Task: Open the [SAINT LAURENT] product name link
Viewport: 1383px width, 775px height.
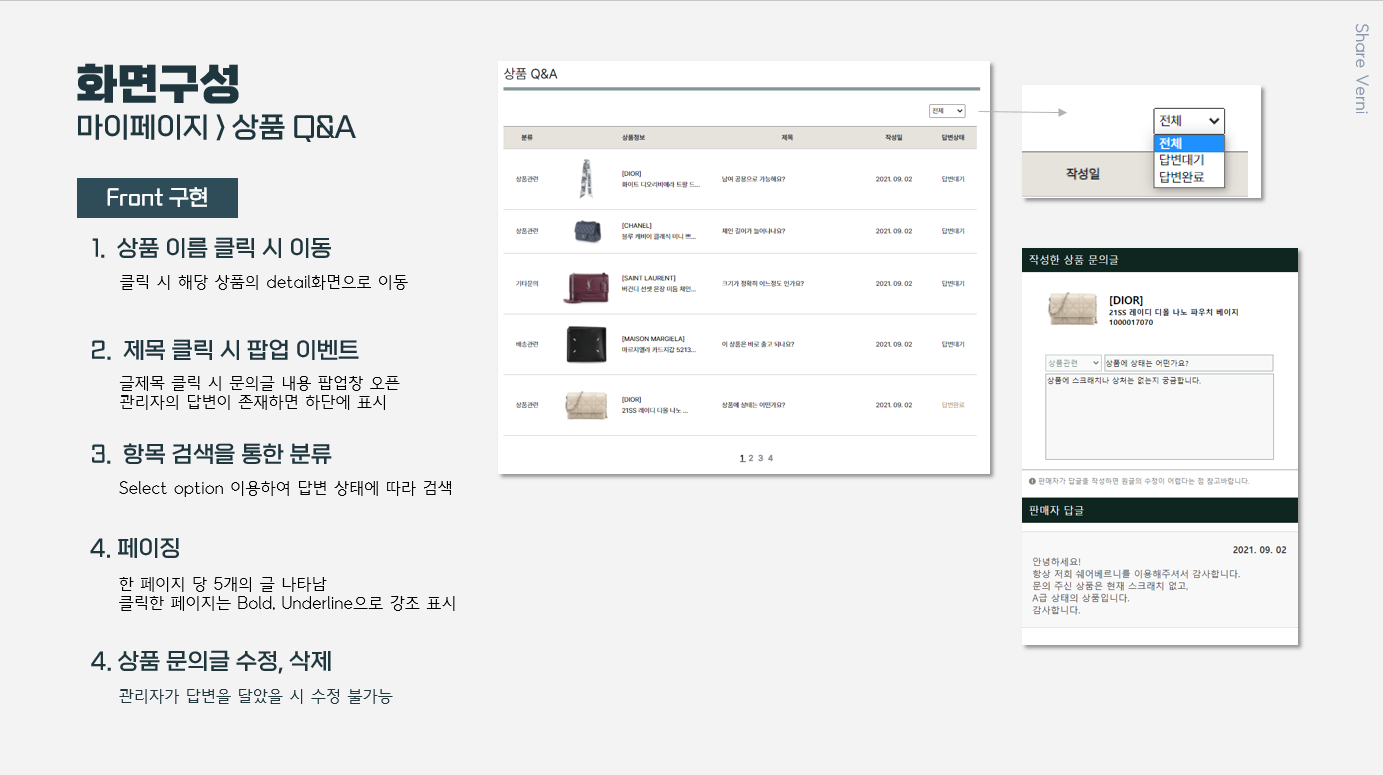Action: click(x=648, y=278)
